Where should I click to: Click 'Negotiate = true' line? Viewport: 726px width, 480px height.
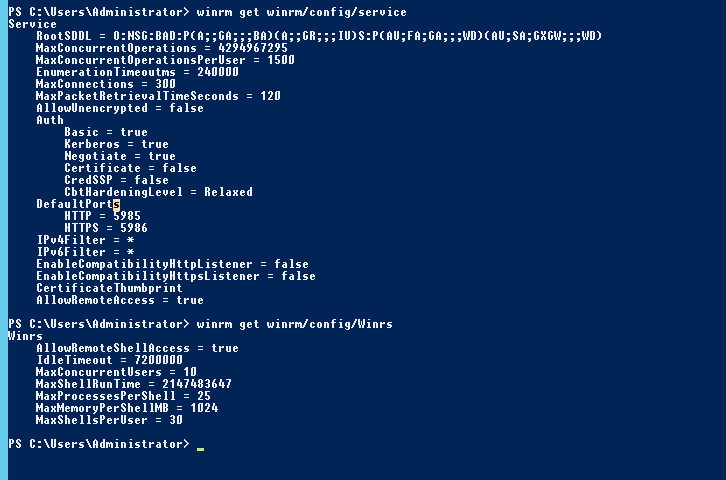tap(120, 156)
